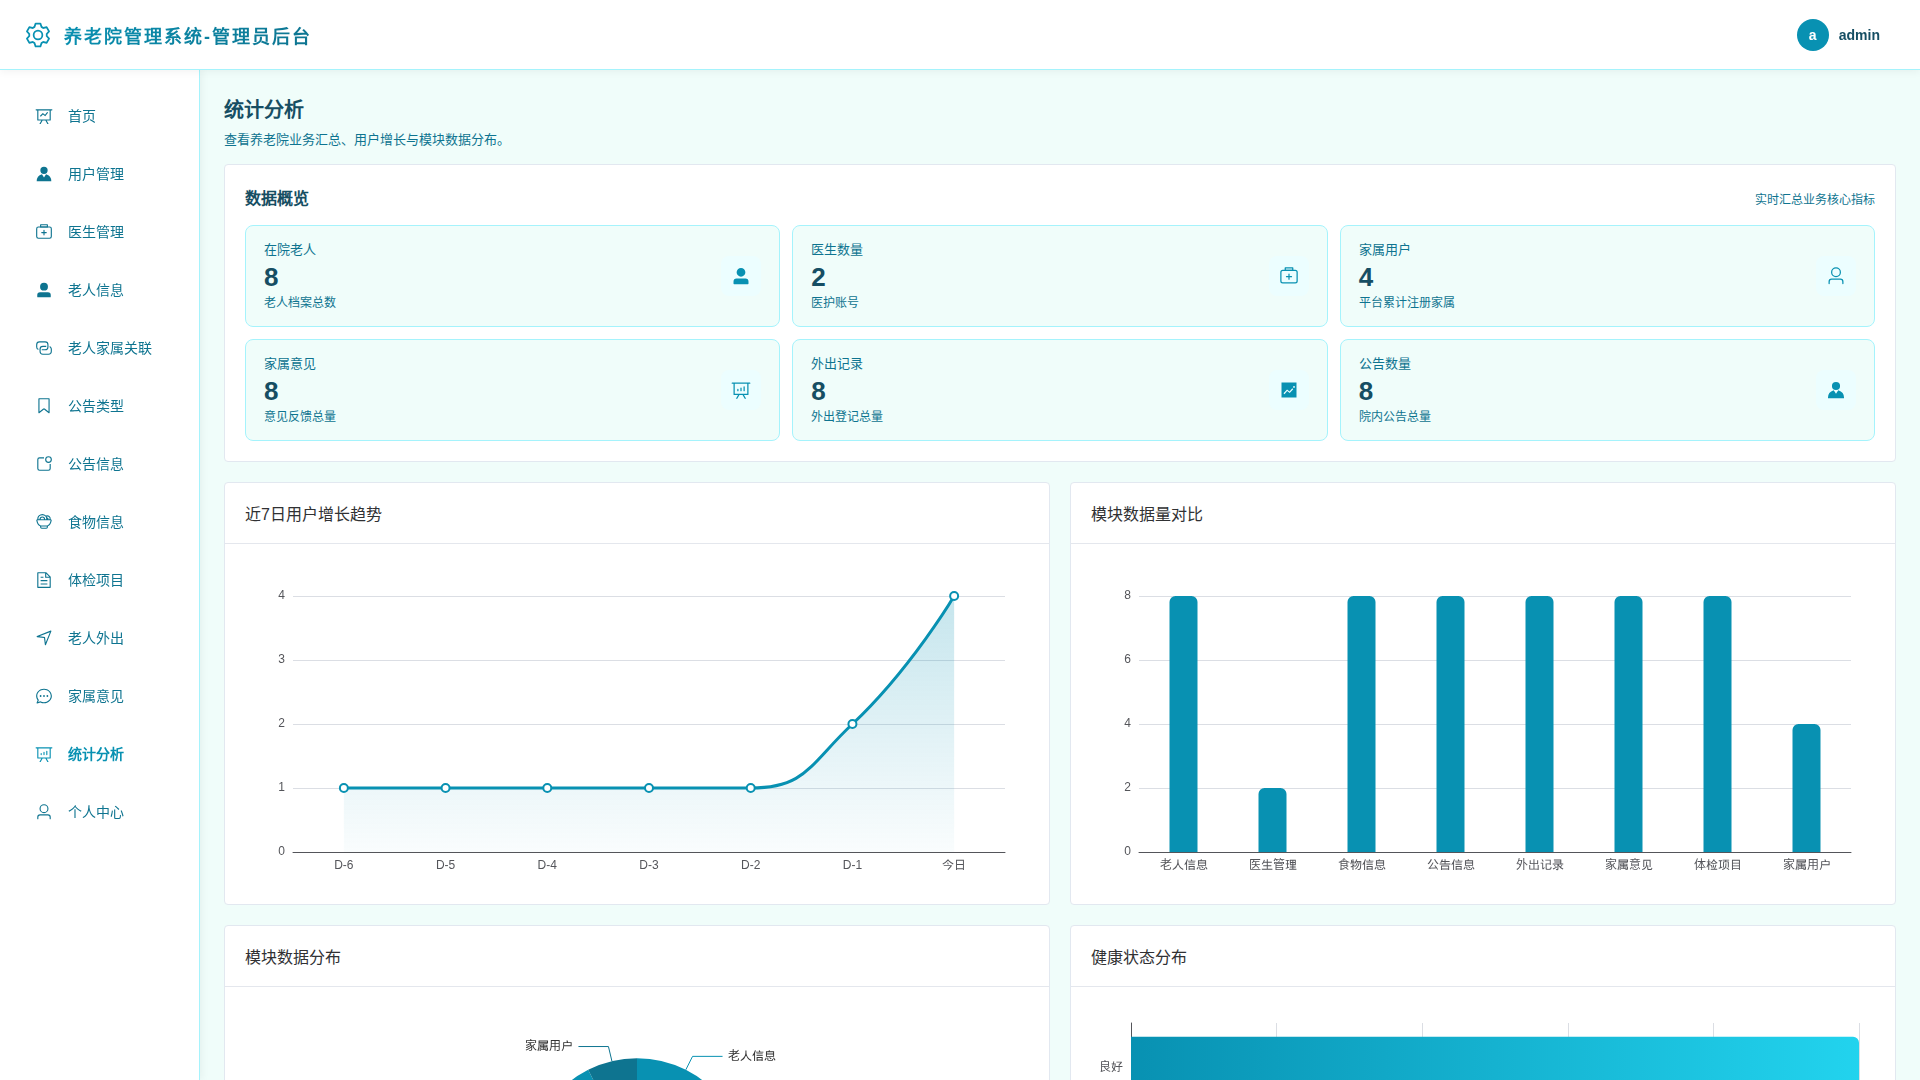Image resolution: width=1920 pixels, height=1080 pixels.
Task: Go to 食物信息 menu item
Action: tap(100, 522)
